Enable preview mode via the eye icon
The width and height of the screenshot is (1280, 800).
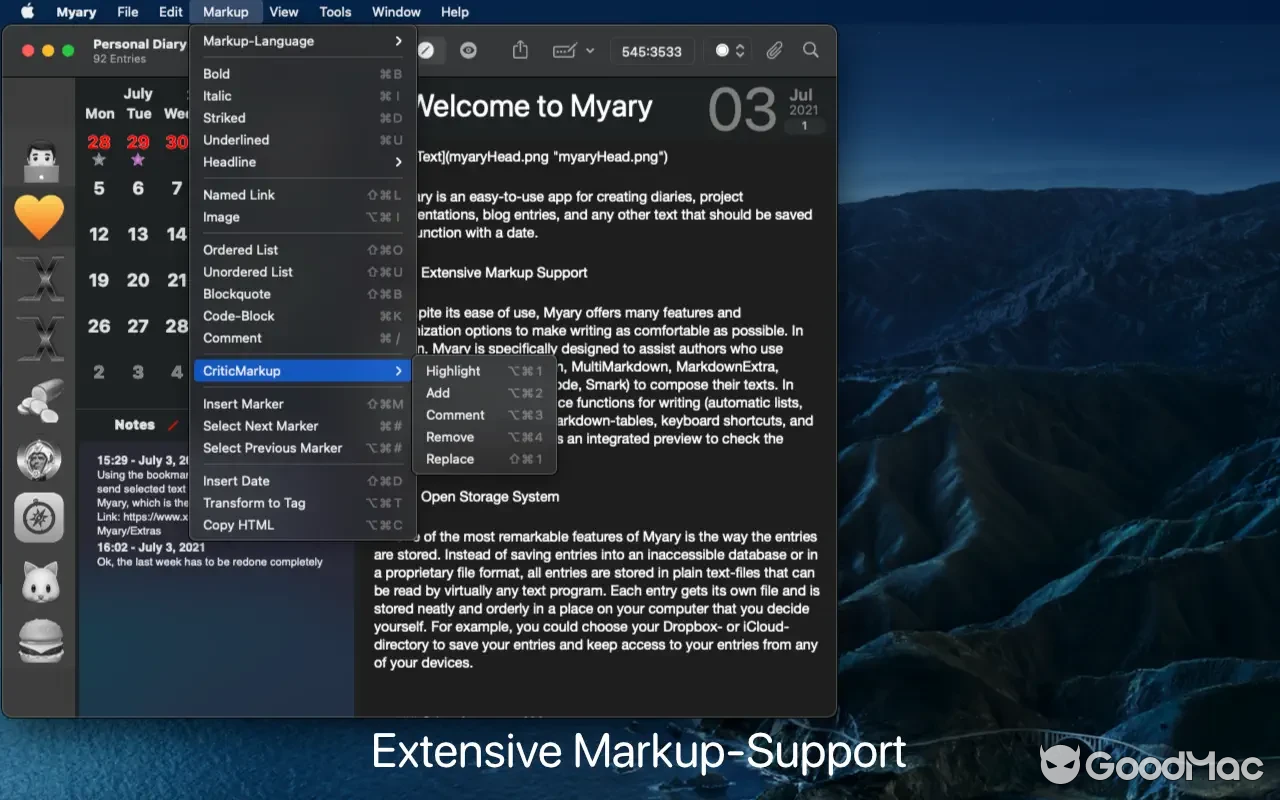click(x=468, y=50)
